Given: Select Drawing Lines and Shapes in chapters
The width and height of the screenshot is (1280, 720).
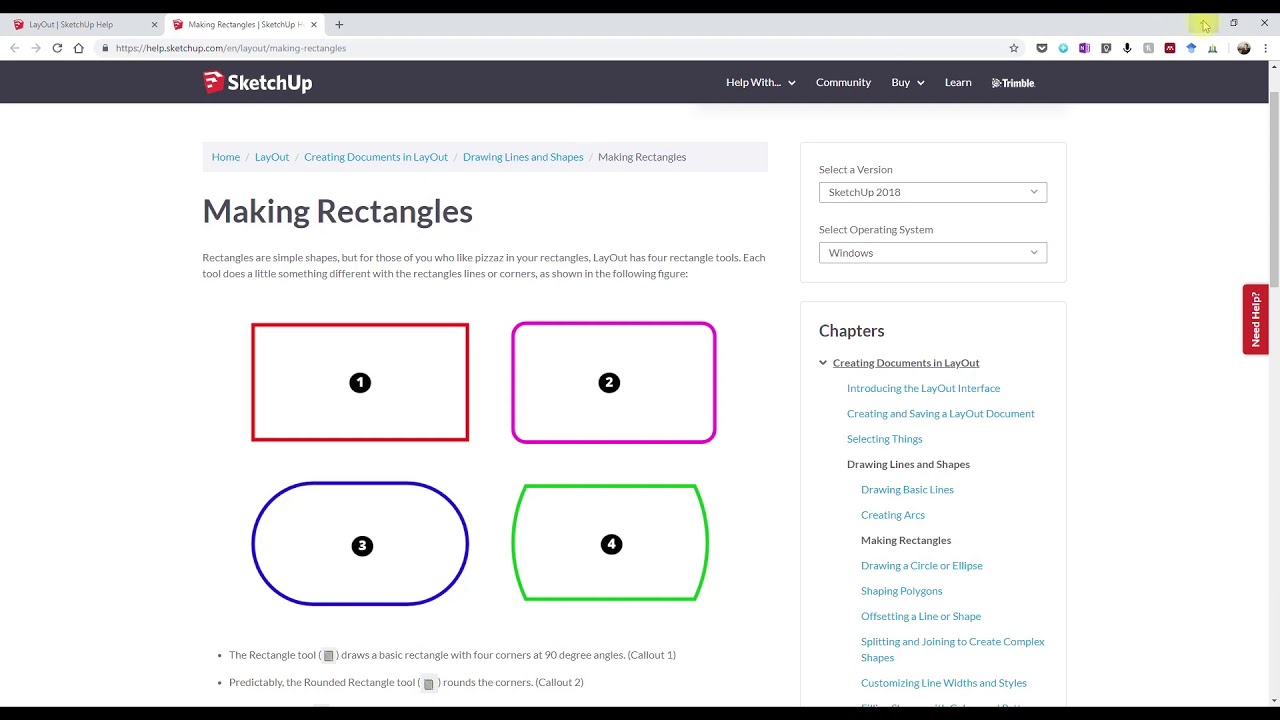Looking at the screenshot, I should click(908, 464).
